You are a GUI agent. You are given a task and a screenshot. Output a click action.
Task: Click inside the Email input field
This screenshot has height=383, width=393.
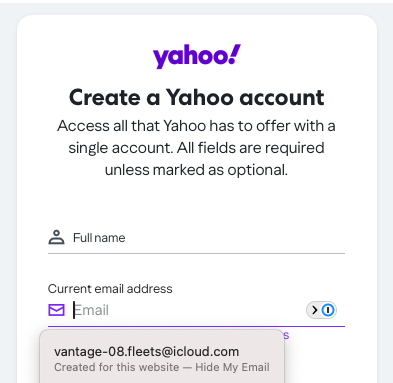(x=188, y=310)
